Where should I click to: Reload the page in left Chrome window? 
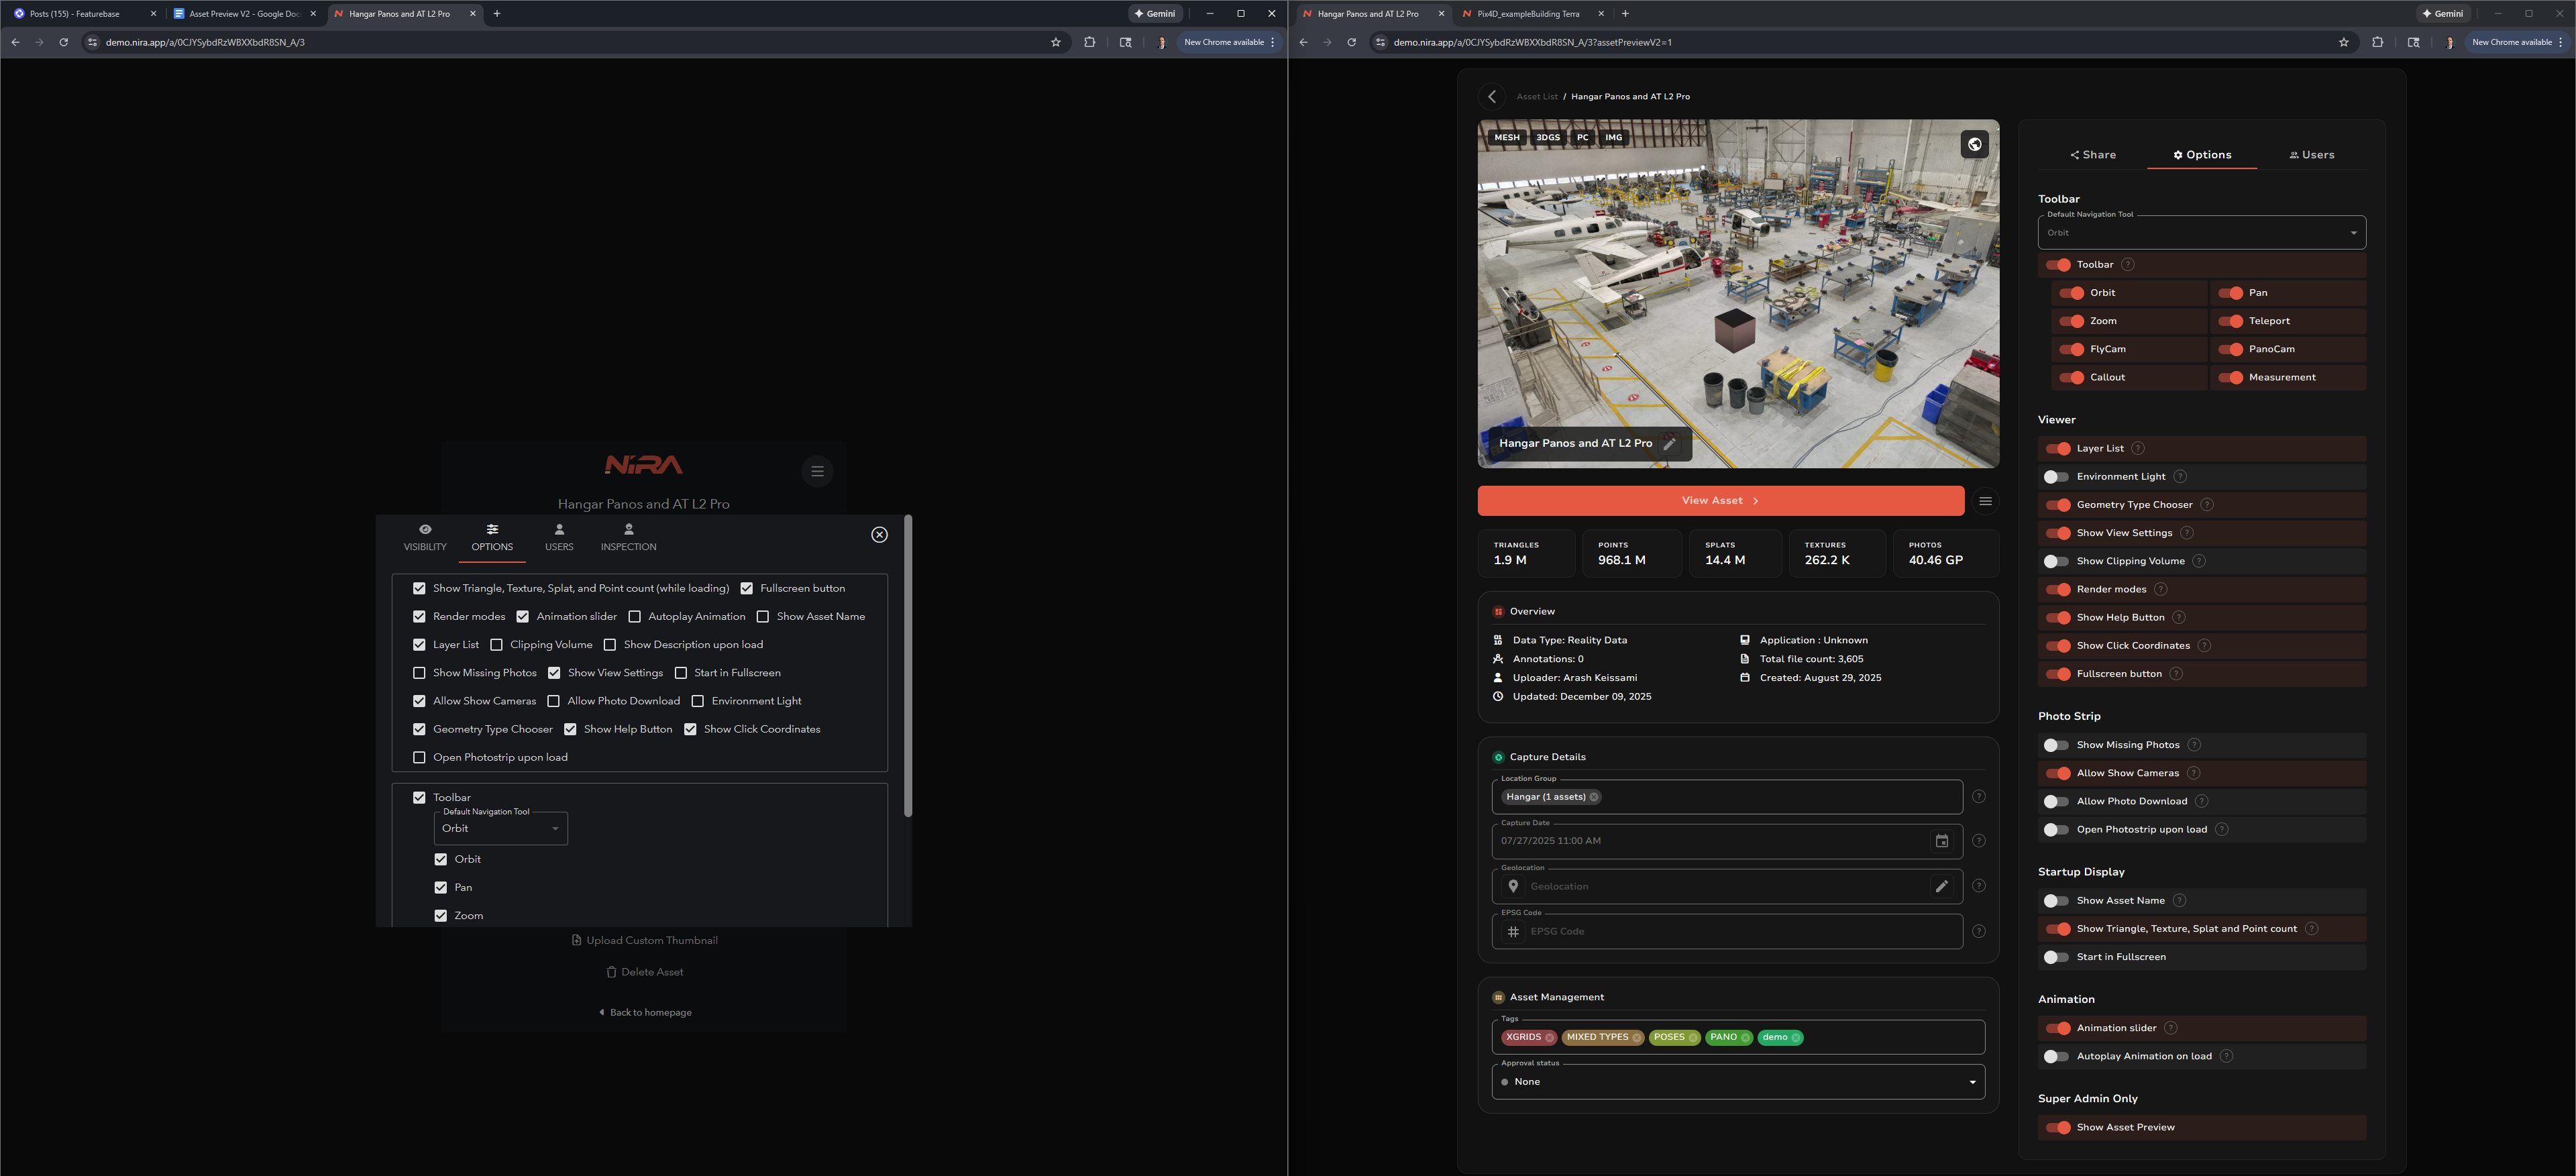tap(63, 42)
